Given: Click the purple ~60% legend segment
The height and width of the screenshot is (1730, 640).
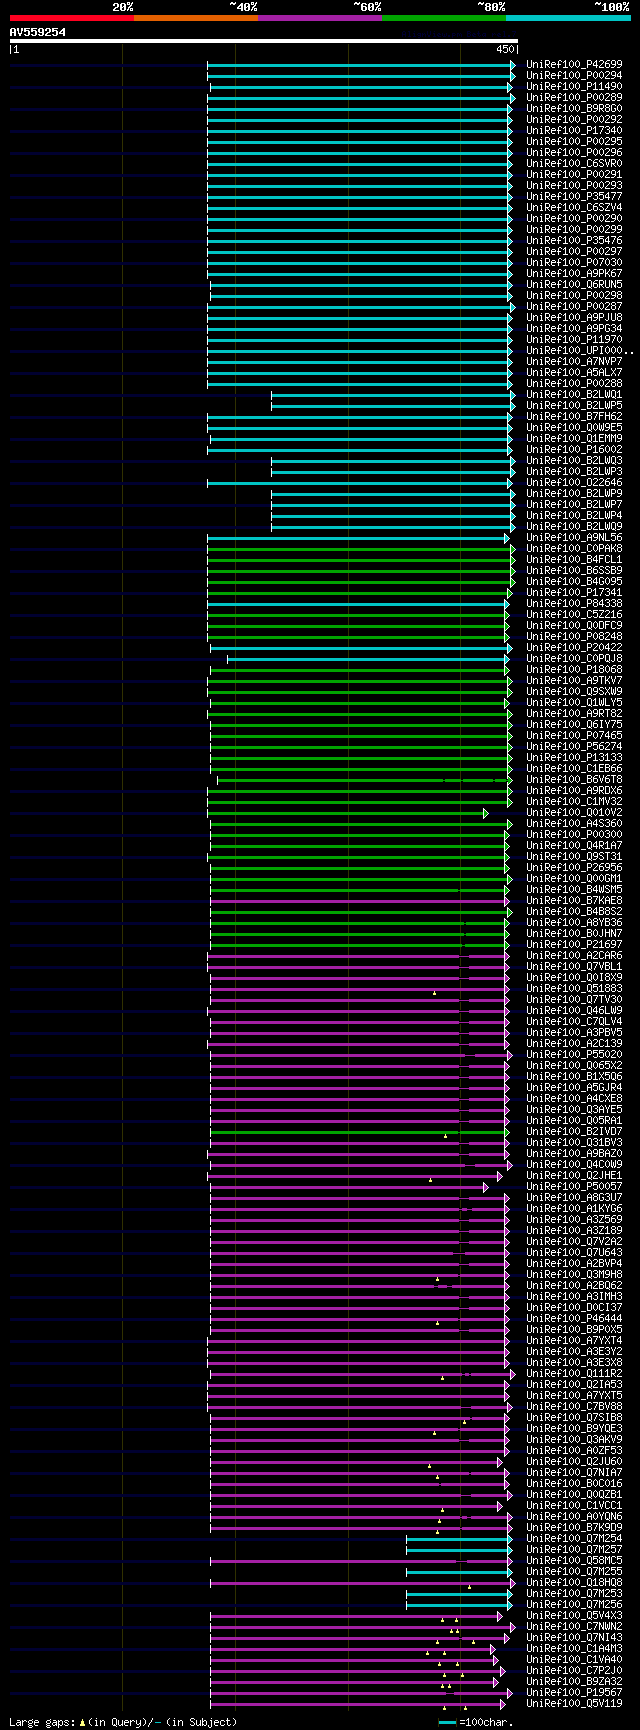Looking at the screenshot, I should 320,18.
